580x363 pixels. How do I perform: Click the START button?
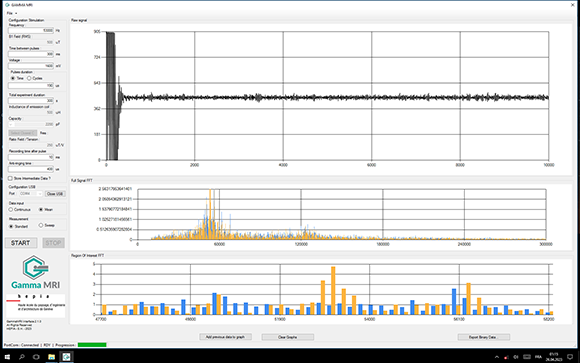pos(21,243)
